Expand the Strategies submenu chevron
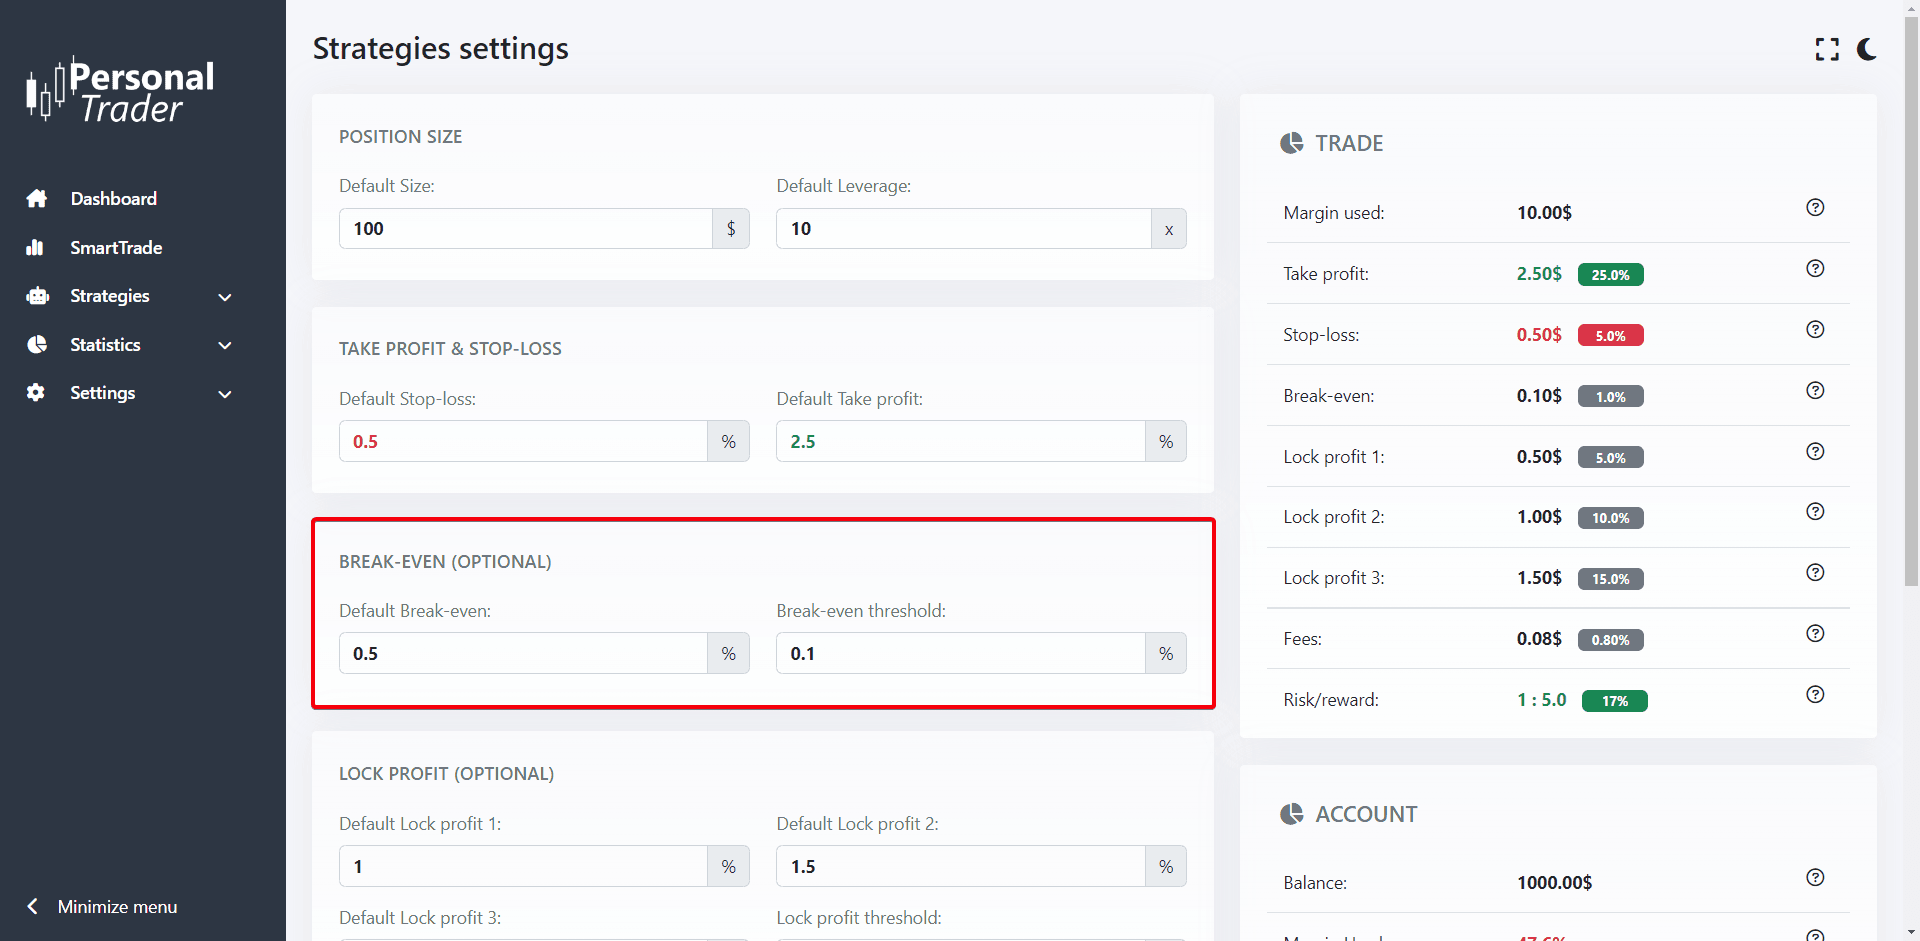Image resolution: width=1920 pixels, height=941 pixels. 225,297
